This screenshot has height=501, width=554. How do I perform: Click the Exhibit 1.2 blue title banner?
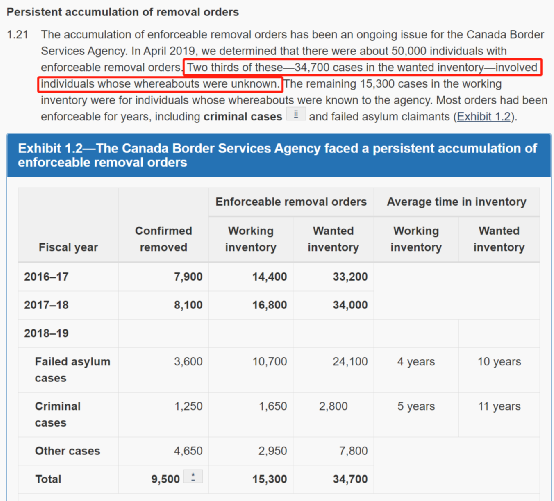click(279, 155)
